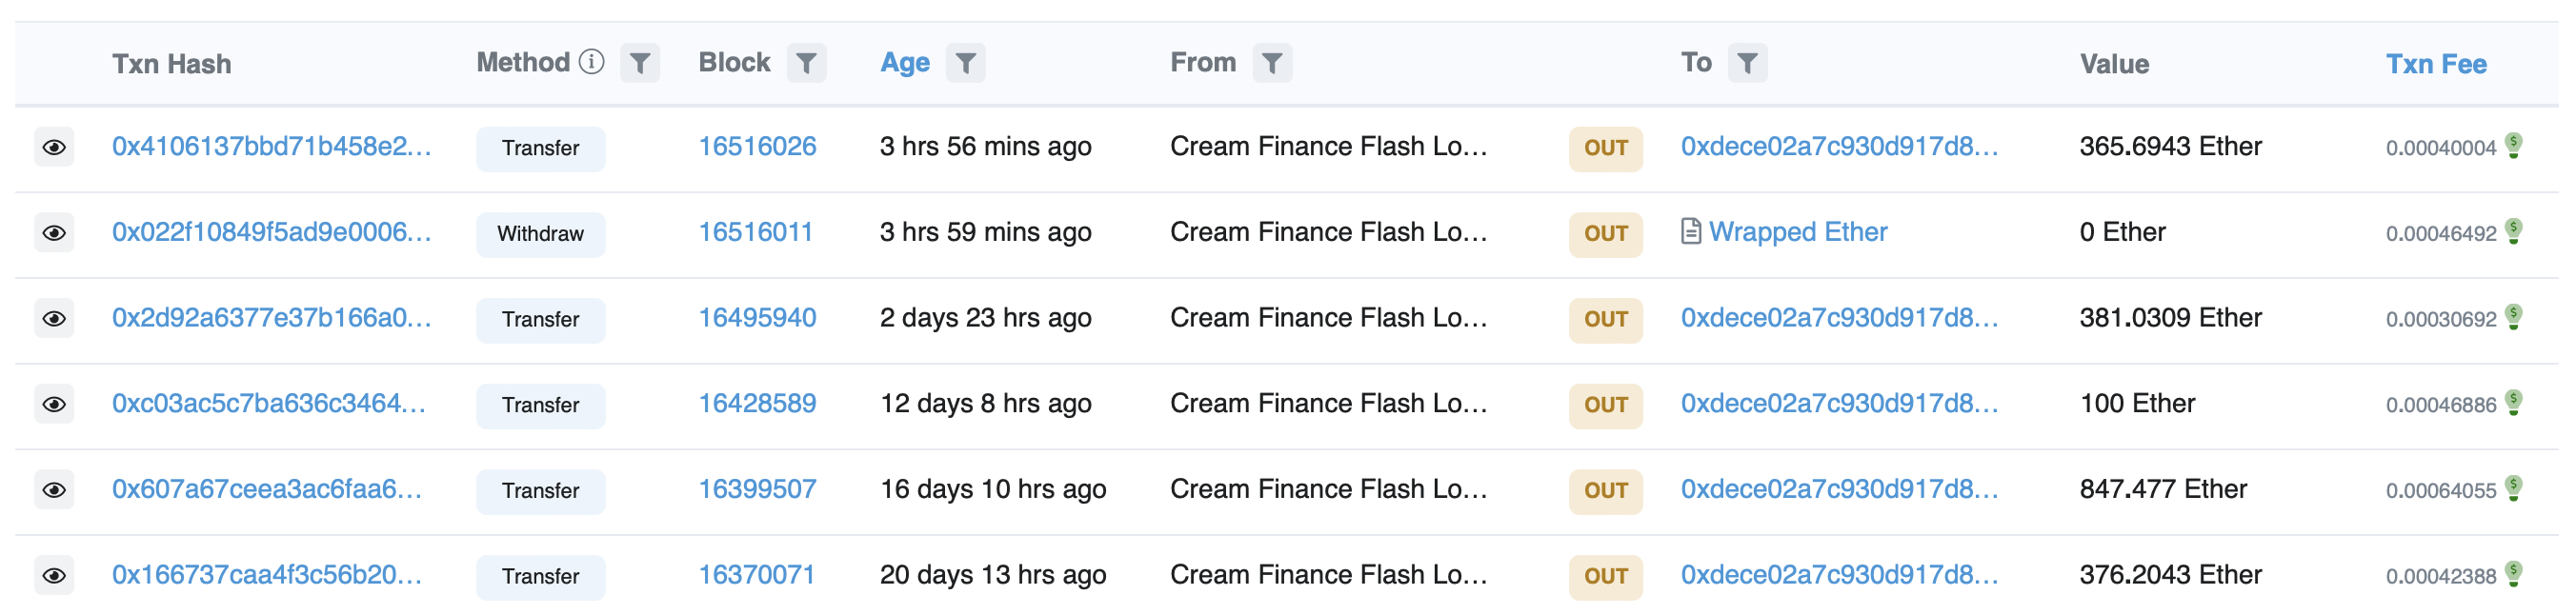Open the Method column filter
Viewport: 2576px width, 615px height.
(640, 63)
